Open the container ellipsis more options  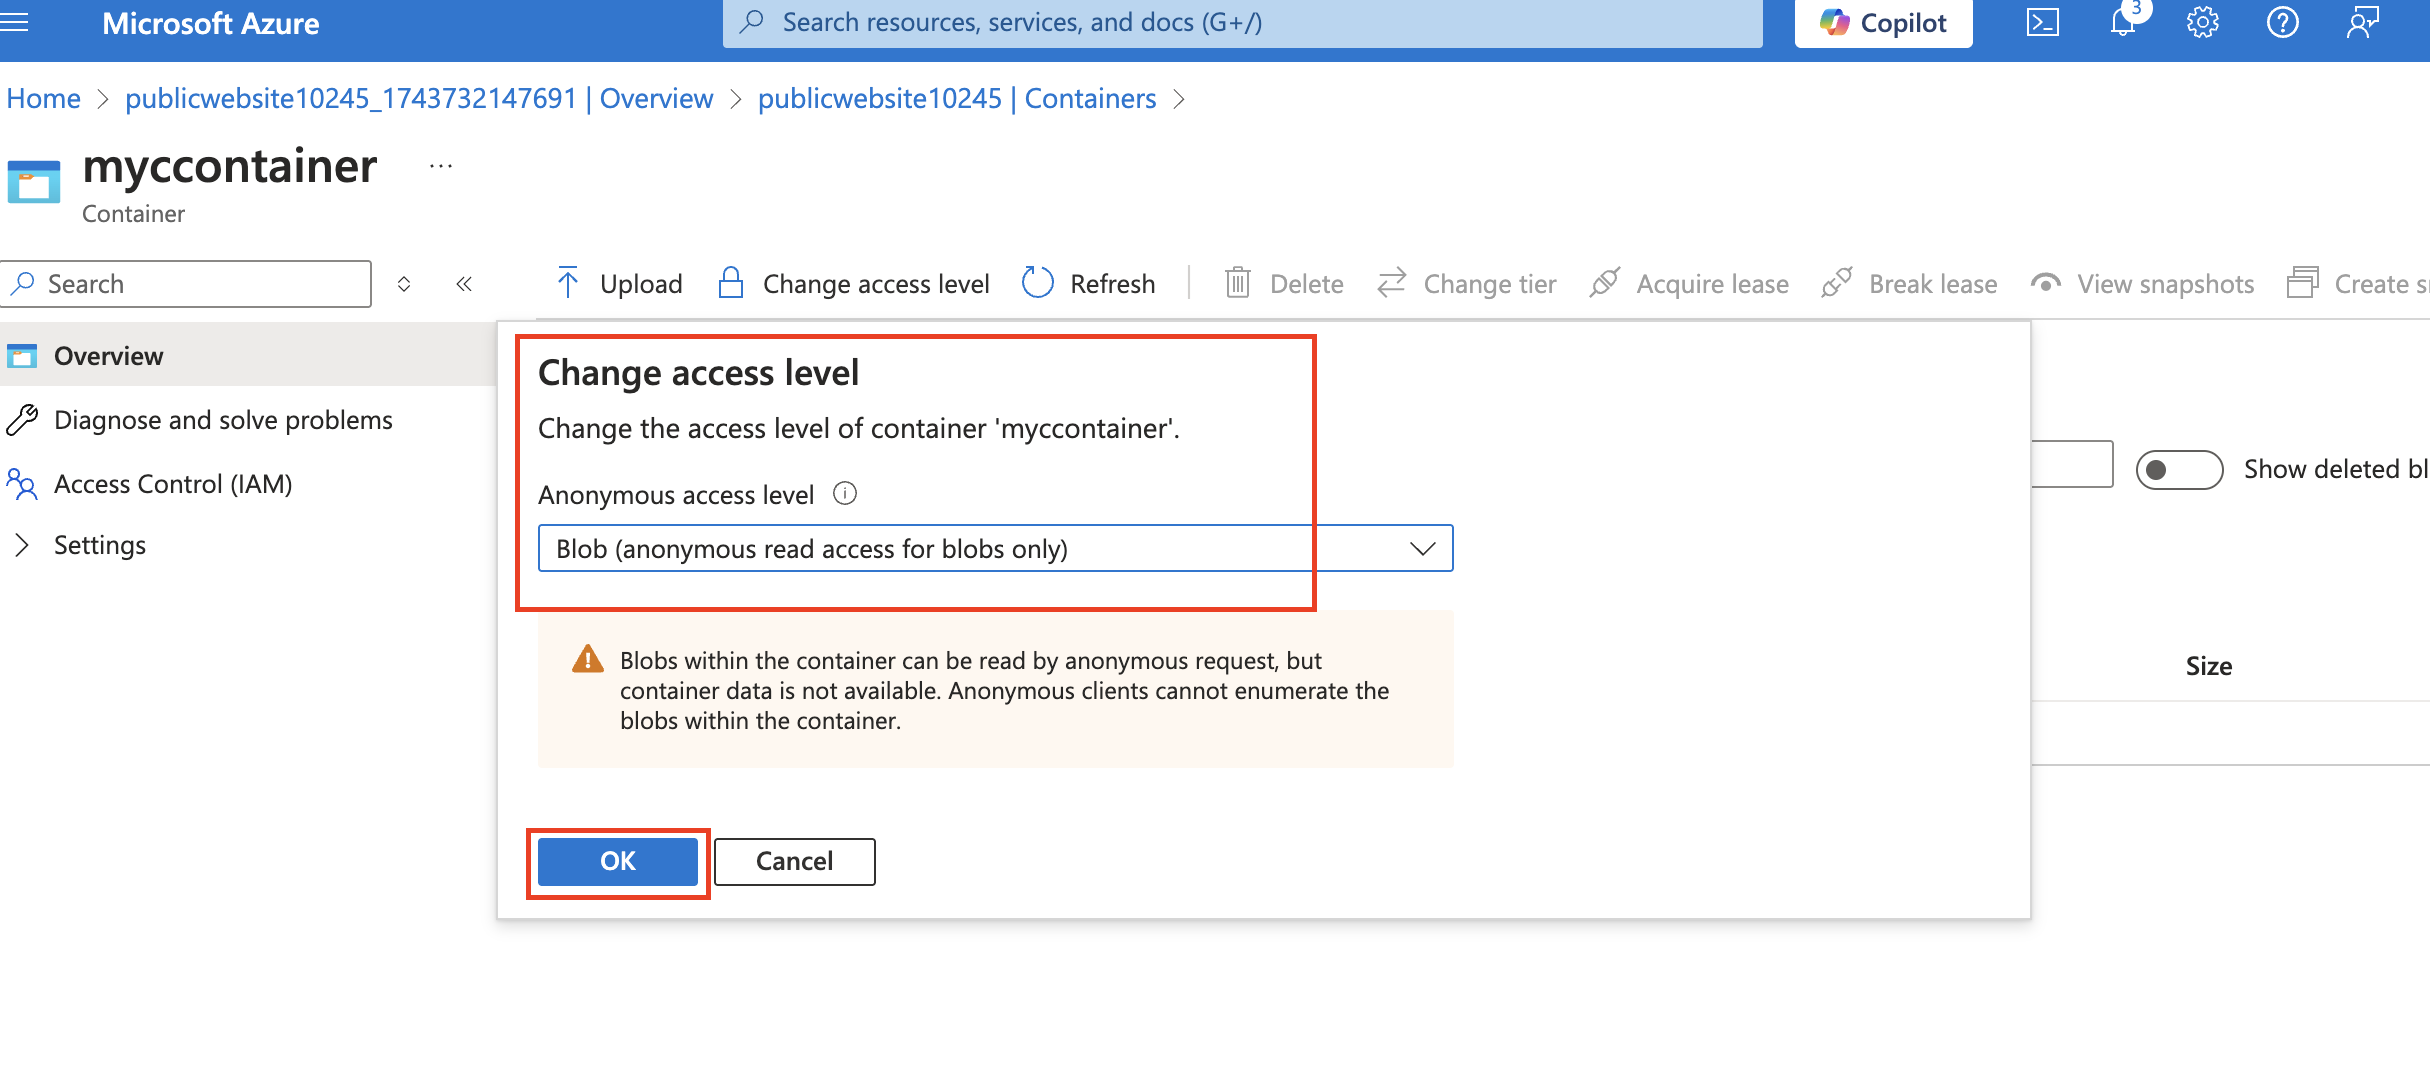[441, 166]
